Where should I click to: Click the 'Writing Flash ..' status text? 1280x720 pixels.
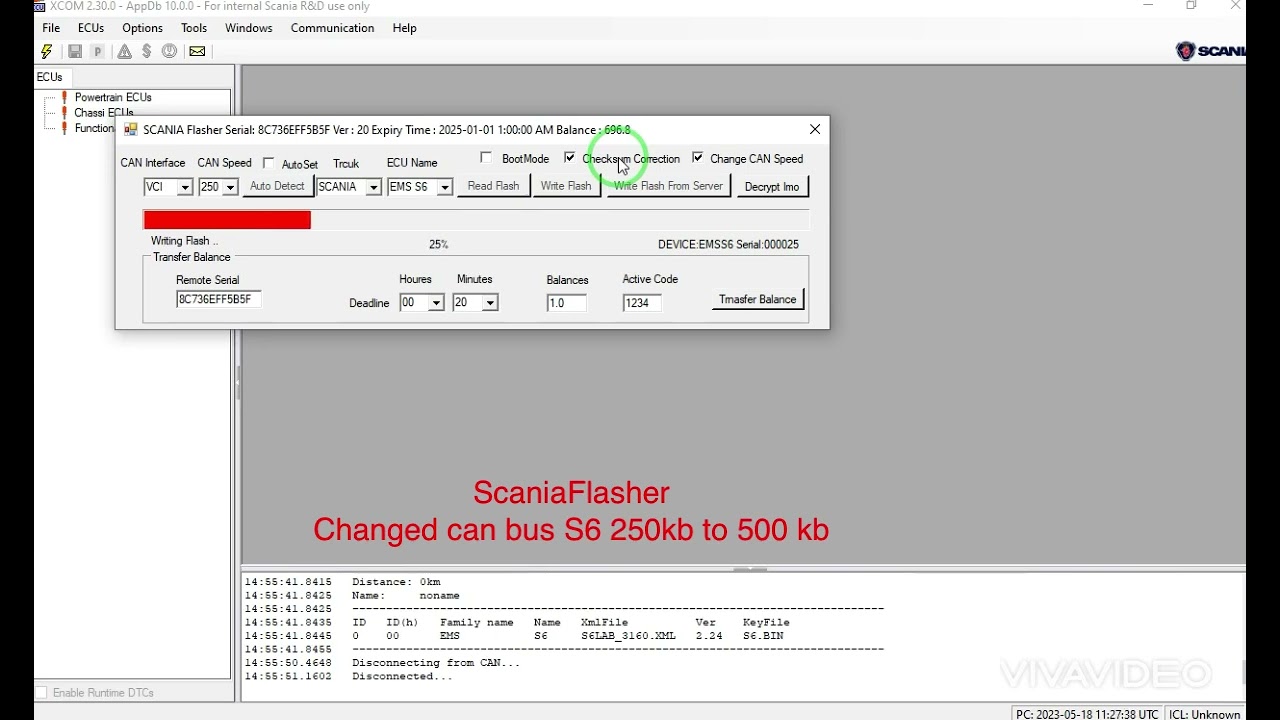(x=184, y=241)
